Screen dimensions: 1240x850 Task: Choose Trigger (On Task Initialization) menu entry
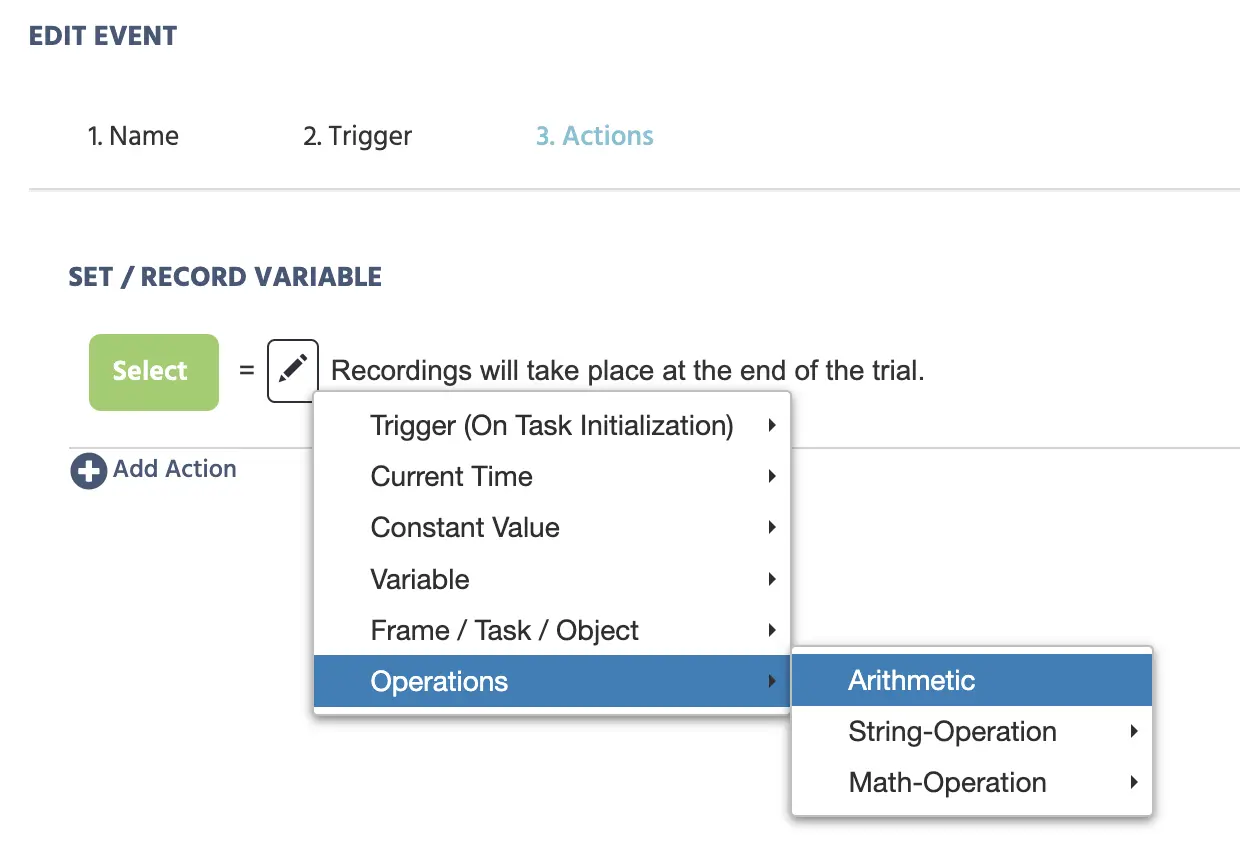(551, 426)
